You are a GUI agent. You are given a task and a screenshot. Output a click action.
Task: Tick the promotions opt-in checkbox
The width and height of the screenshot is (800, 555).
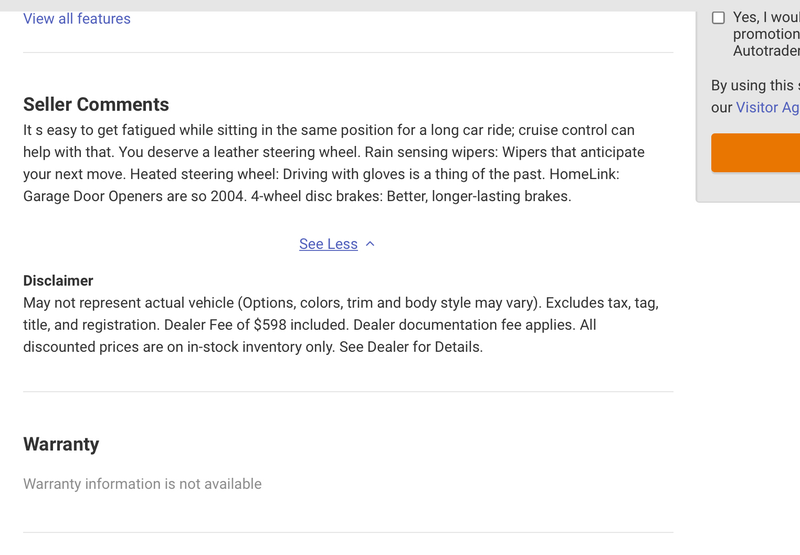[718, 18]
